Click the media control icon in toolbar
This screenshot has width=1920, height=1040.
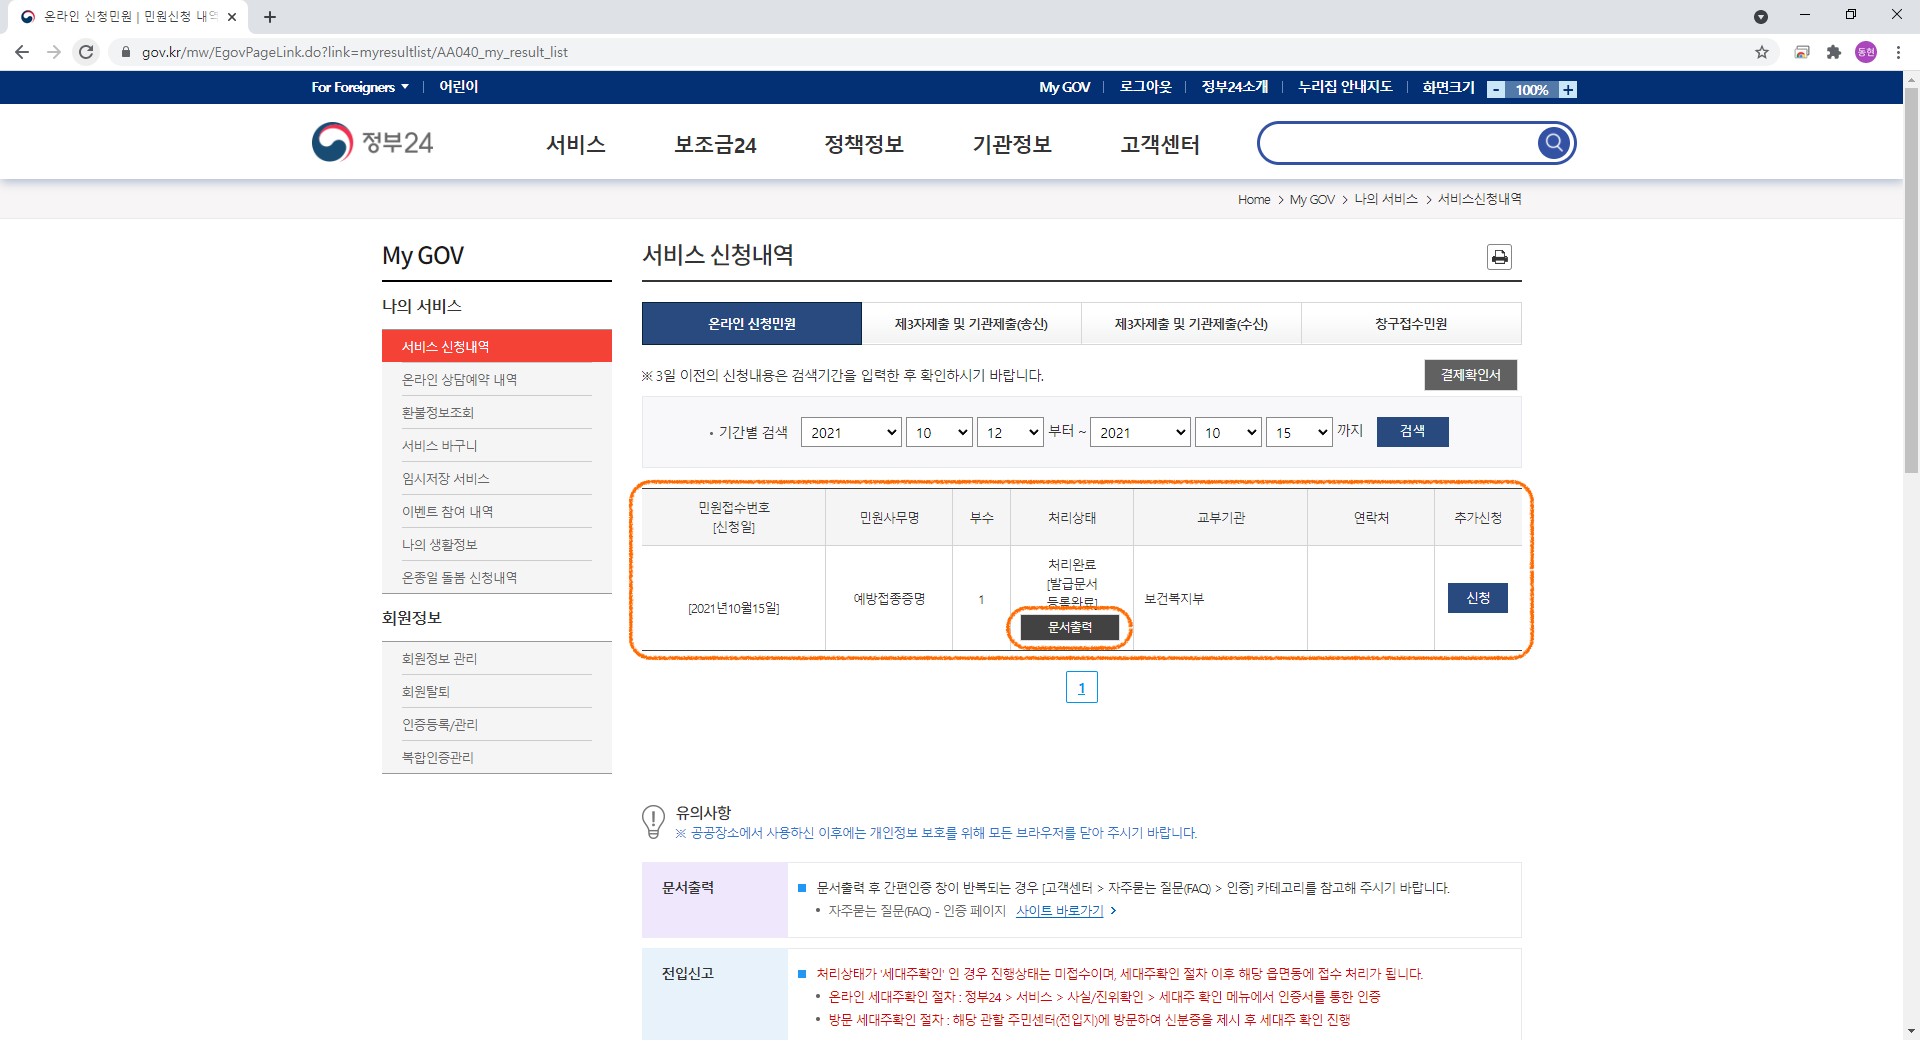(x=1802, y=52)
